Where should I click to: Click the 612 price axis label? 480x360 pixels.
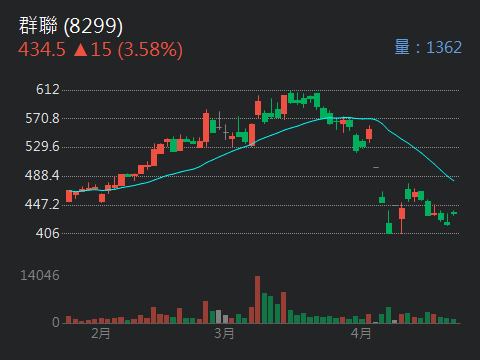coord(48,90)
